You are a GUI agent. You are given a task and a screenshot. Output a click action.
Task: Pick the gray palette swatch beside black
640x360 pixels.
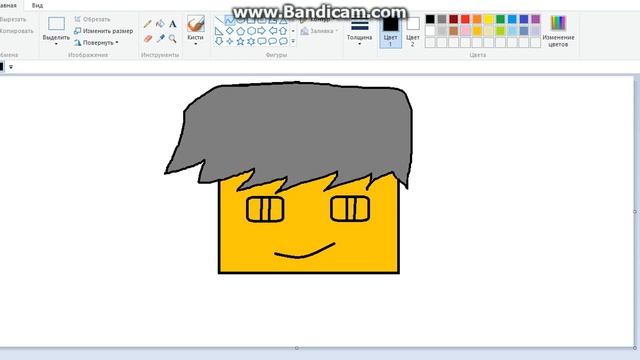[x=442, y=19]
